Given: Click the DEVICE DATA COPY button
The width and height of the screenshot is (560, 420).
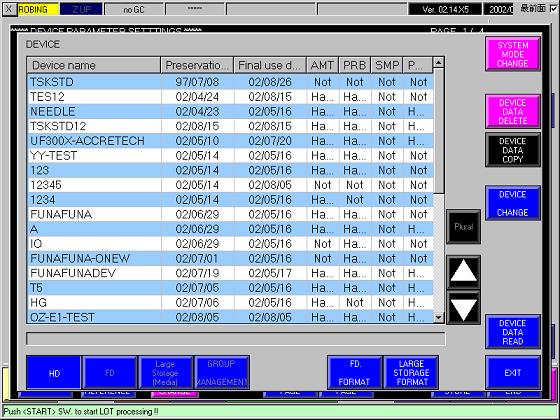Looking at the screenshot, I should pyautogui.click(x=512, y=150).
